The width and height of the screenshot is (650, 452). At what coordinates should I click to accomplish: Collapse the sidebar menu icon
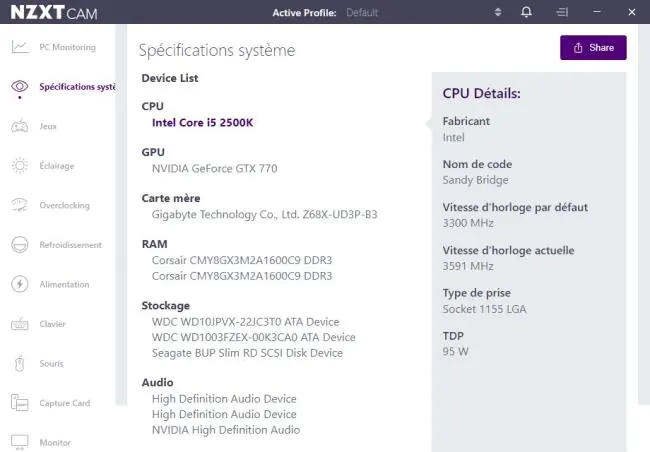click(562, 12)
